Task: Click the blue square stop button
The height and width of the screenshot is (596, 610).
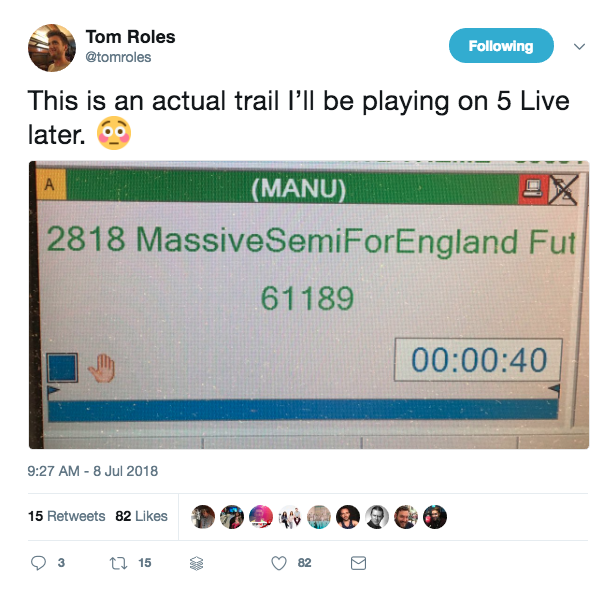Action: 62,368
